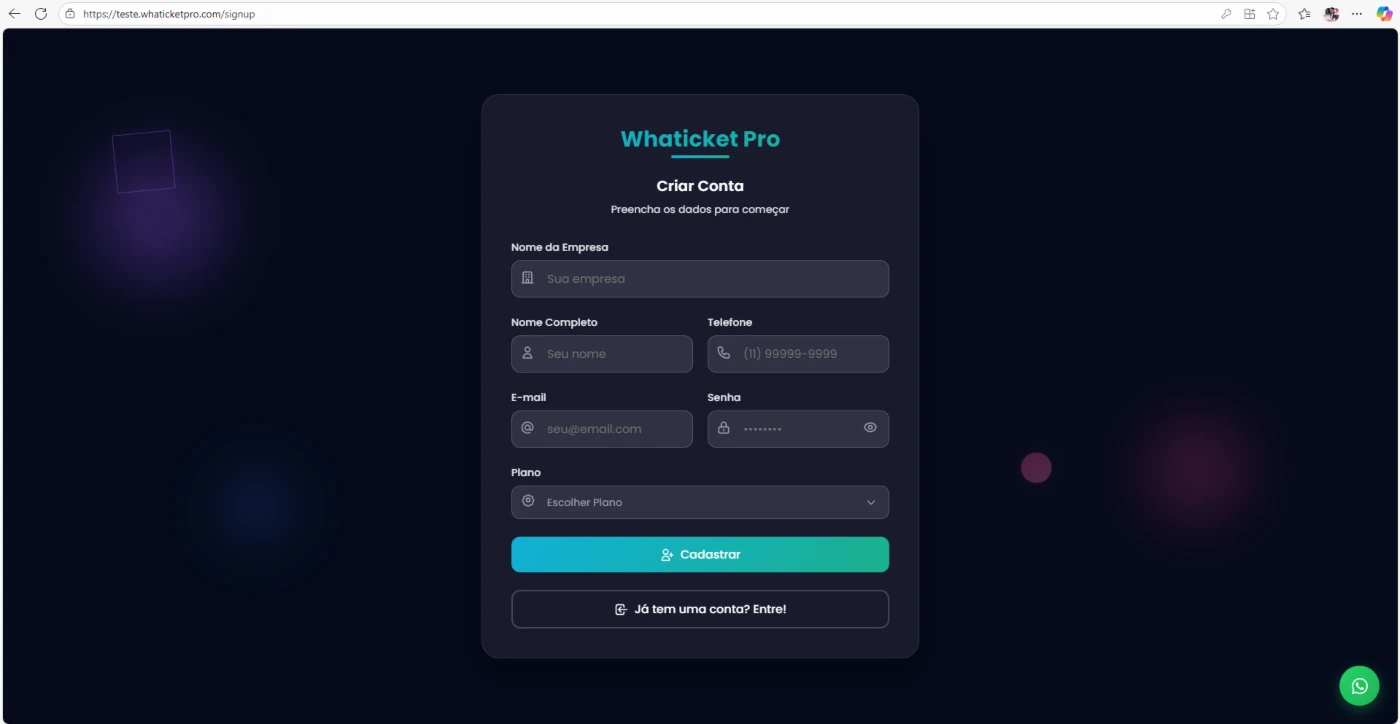Viewport: 1400px width, 724px height.
Task: Open WhatsApp chat via the green floating button
Action: click(x=1359, y=686)
